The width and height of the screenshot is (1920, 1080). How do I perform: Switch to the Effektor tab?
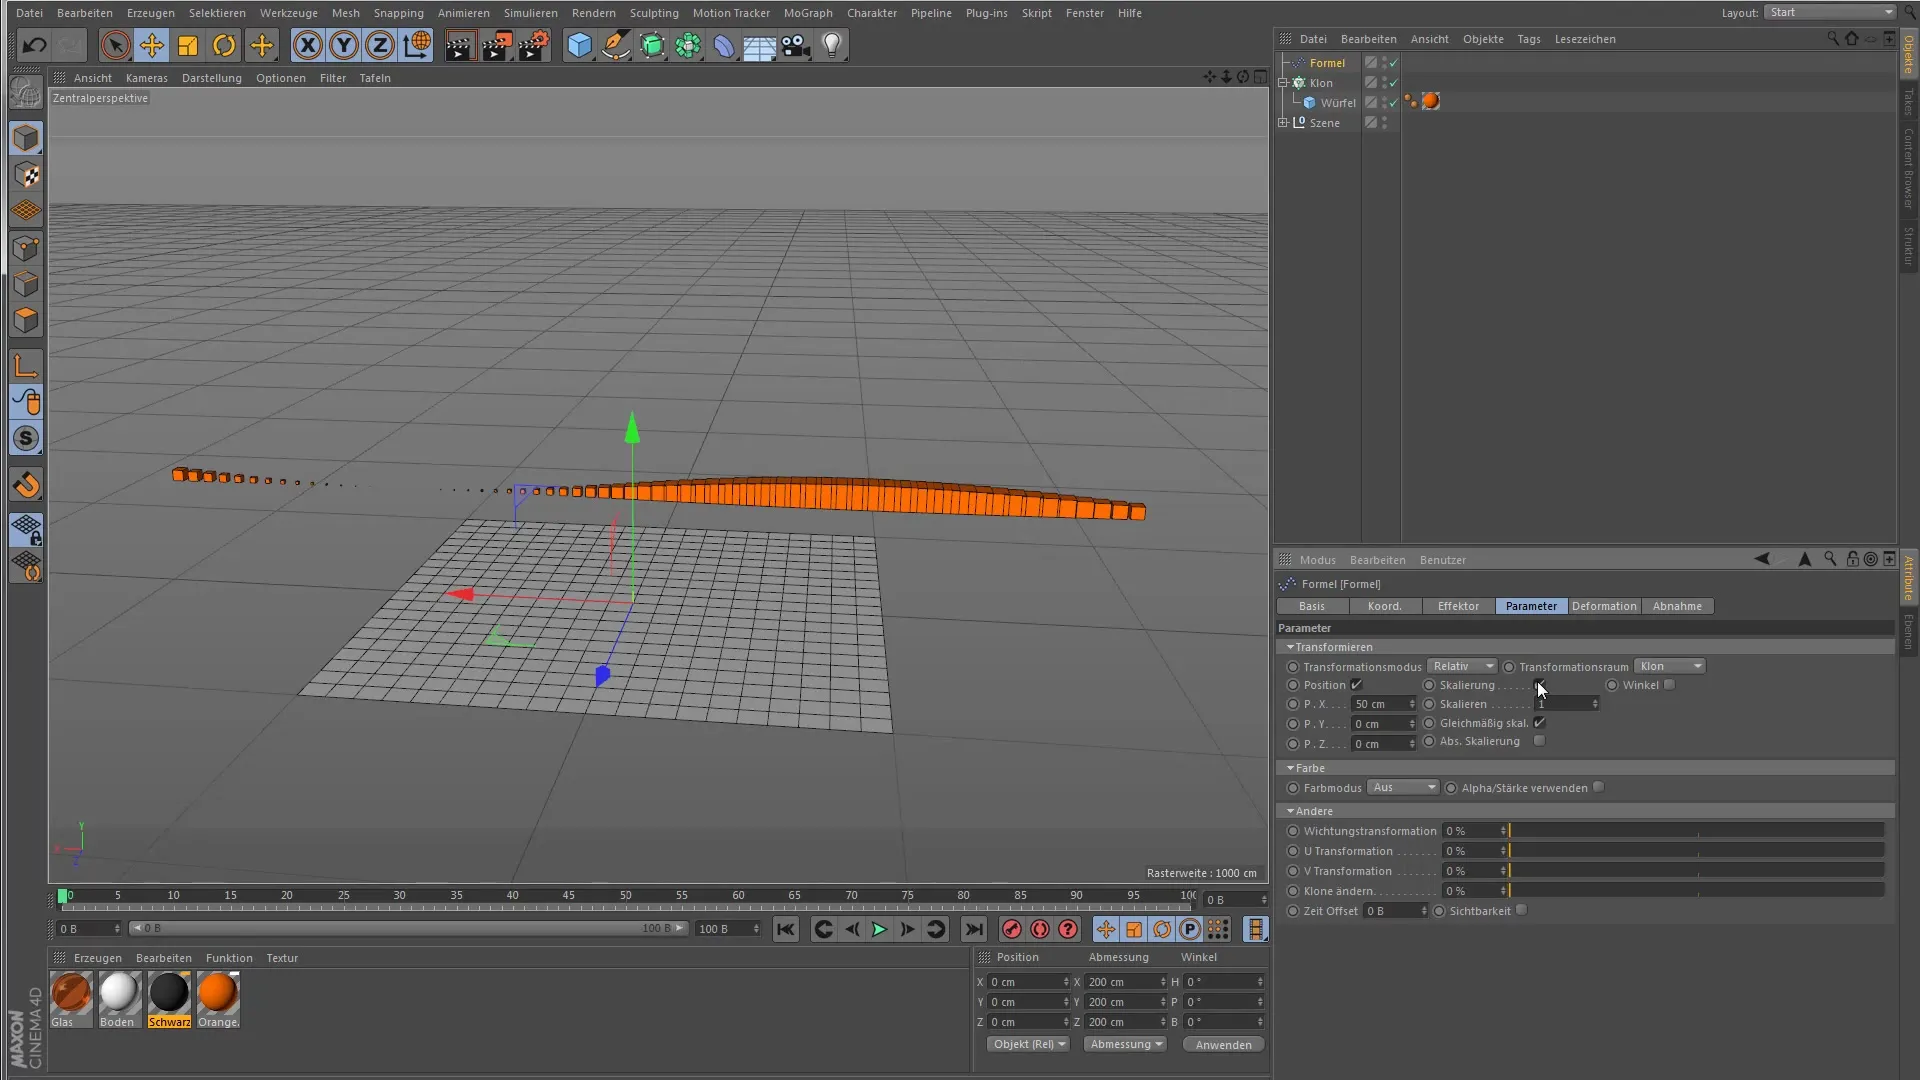tap(1458, 606)
